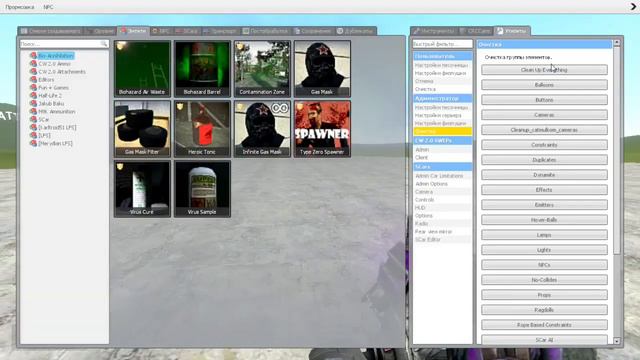Open the Bio-Annihilation category icon
The height and width of the screenshot is (360, 640).
point(33,56)
